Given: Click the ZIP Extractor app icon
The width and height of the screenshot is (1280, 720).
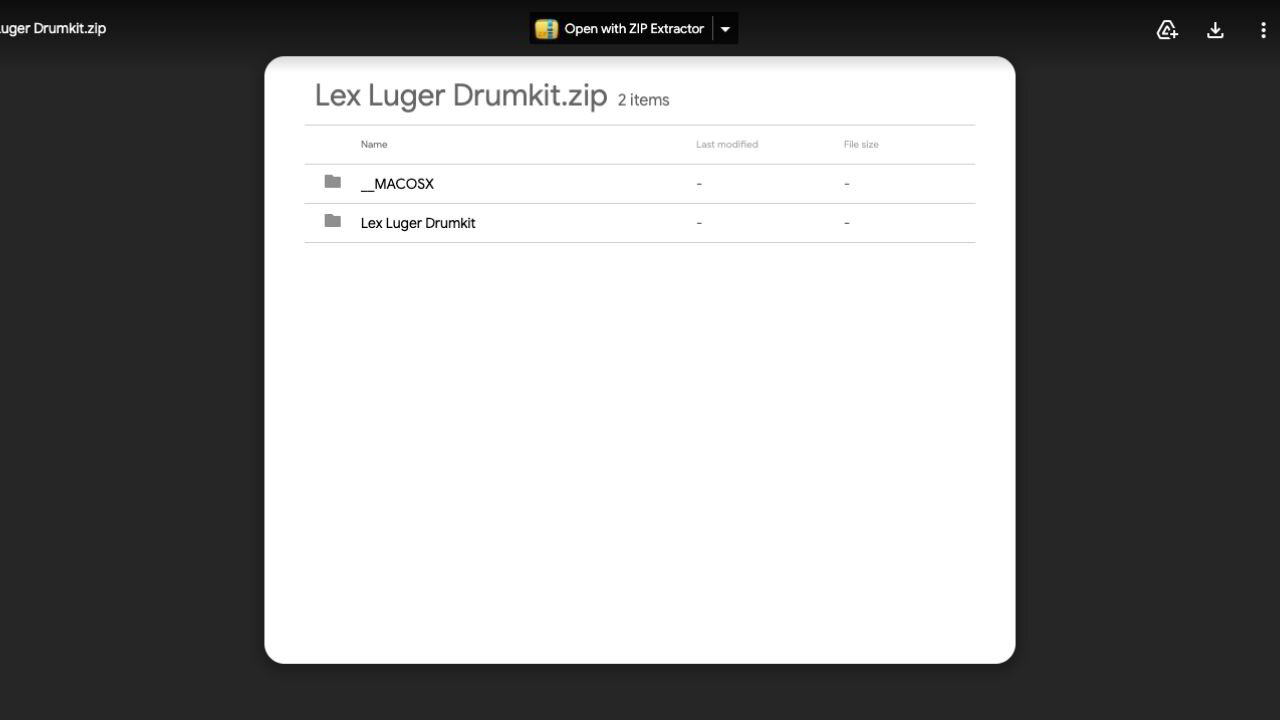Looking at the screenshot, I should tap(546, 29).
